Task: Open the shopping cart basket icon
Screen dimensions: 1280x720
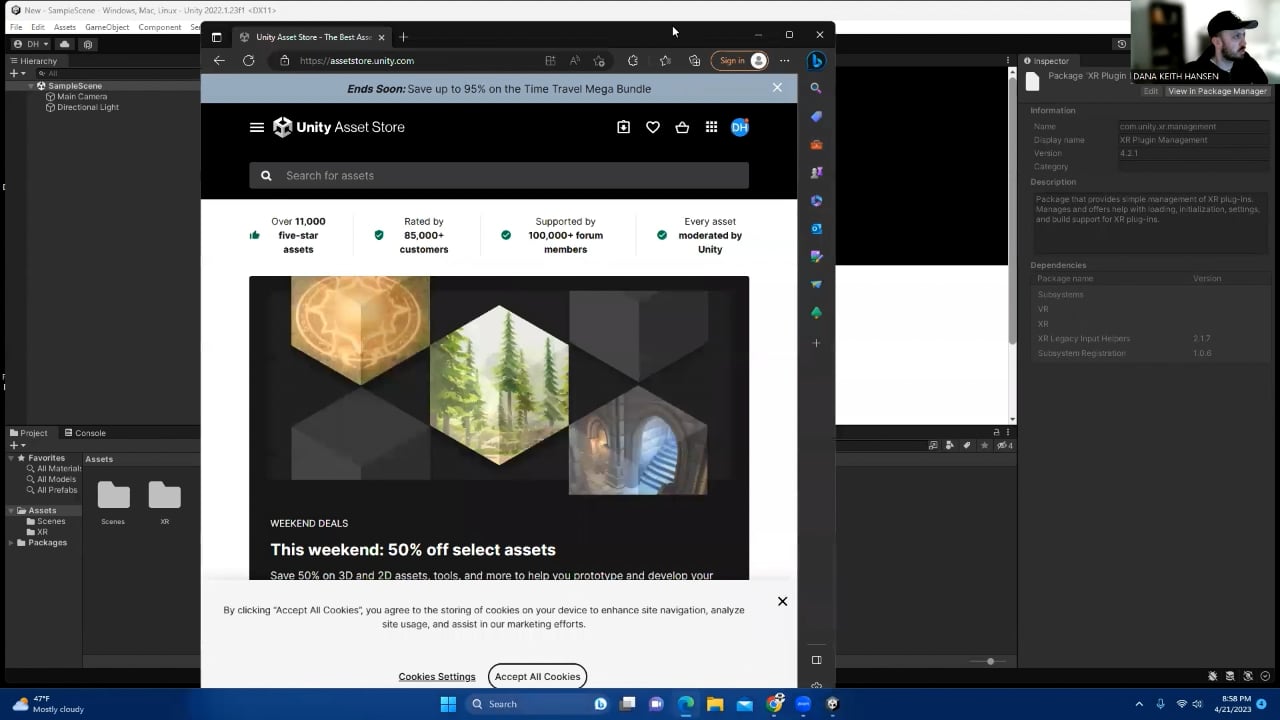Action: [x=682, y=127]
